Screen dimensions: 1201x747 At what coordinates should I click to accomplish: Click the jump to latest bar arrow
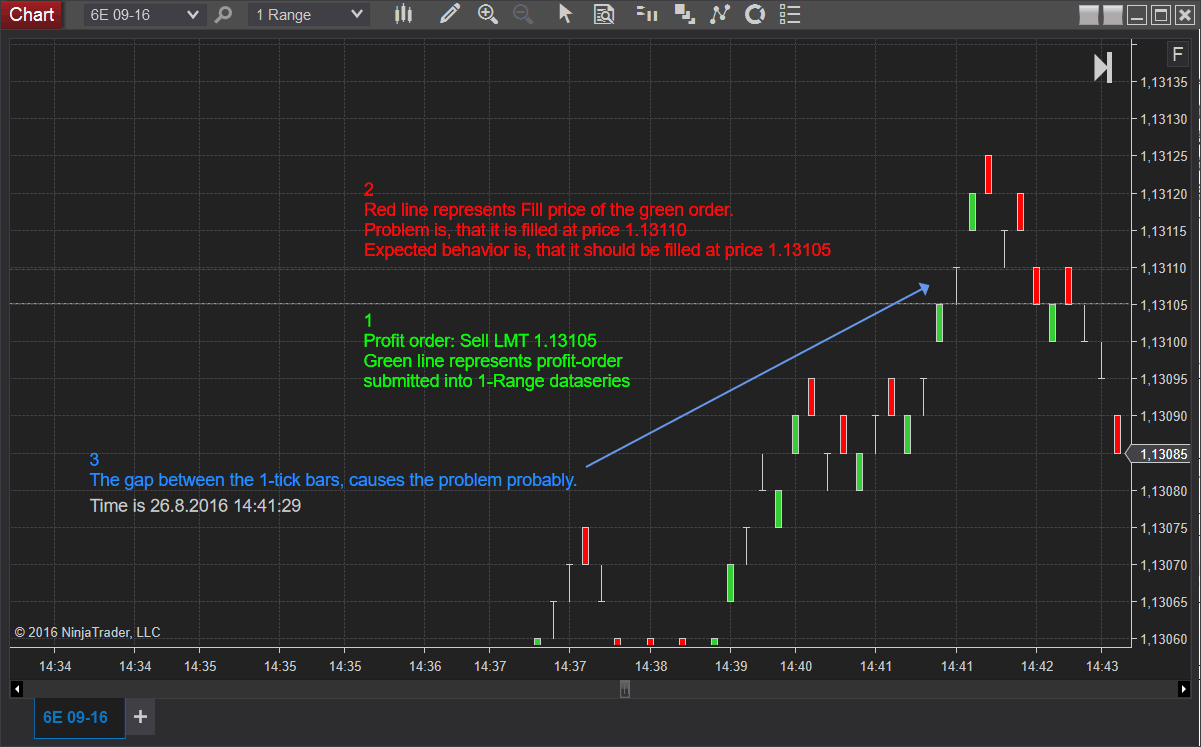click(x=1103, y=68)
